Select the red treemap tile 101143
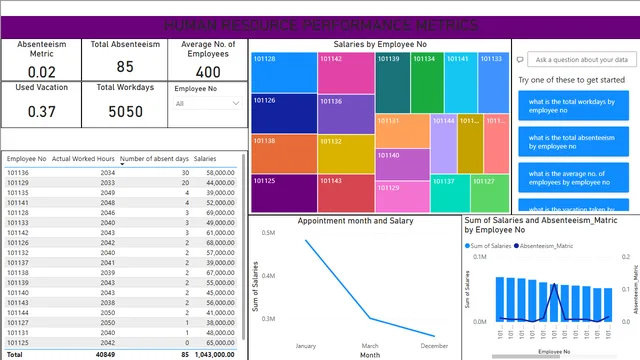The height and width of the screenshot is (360, 640). 346,193
